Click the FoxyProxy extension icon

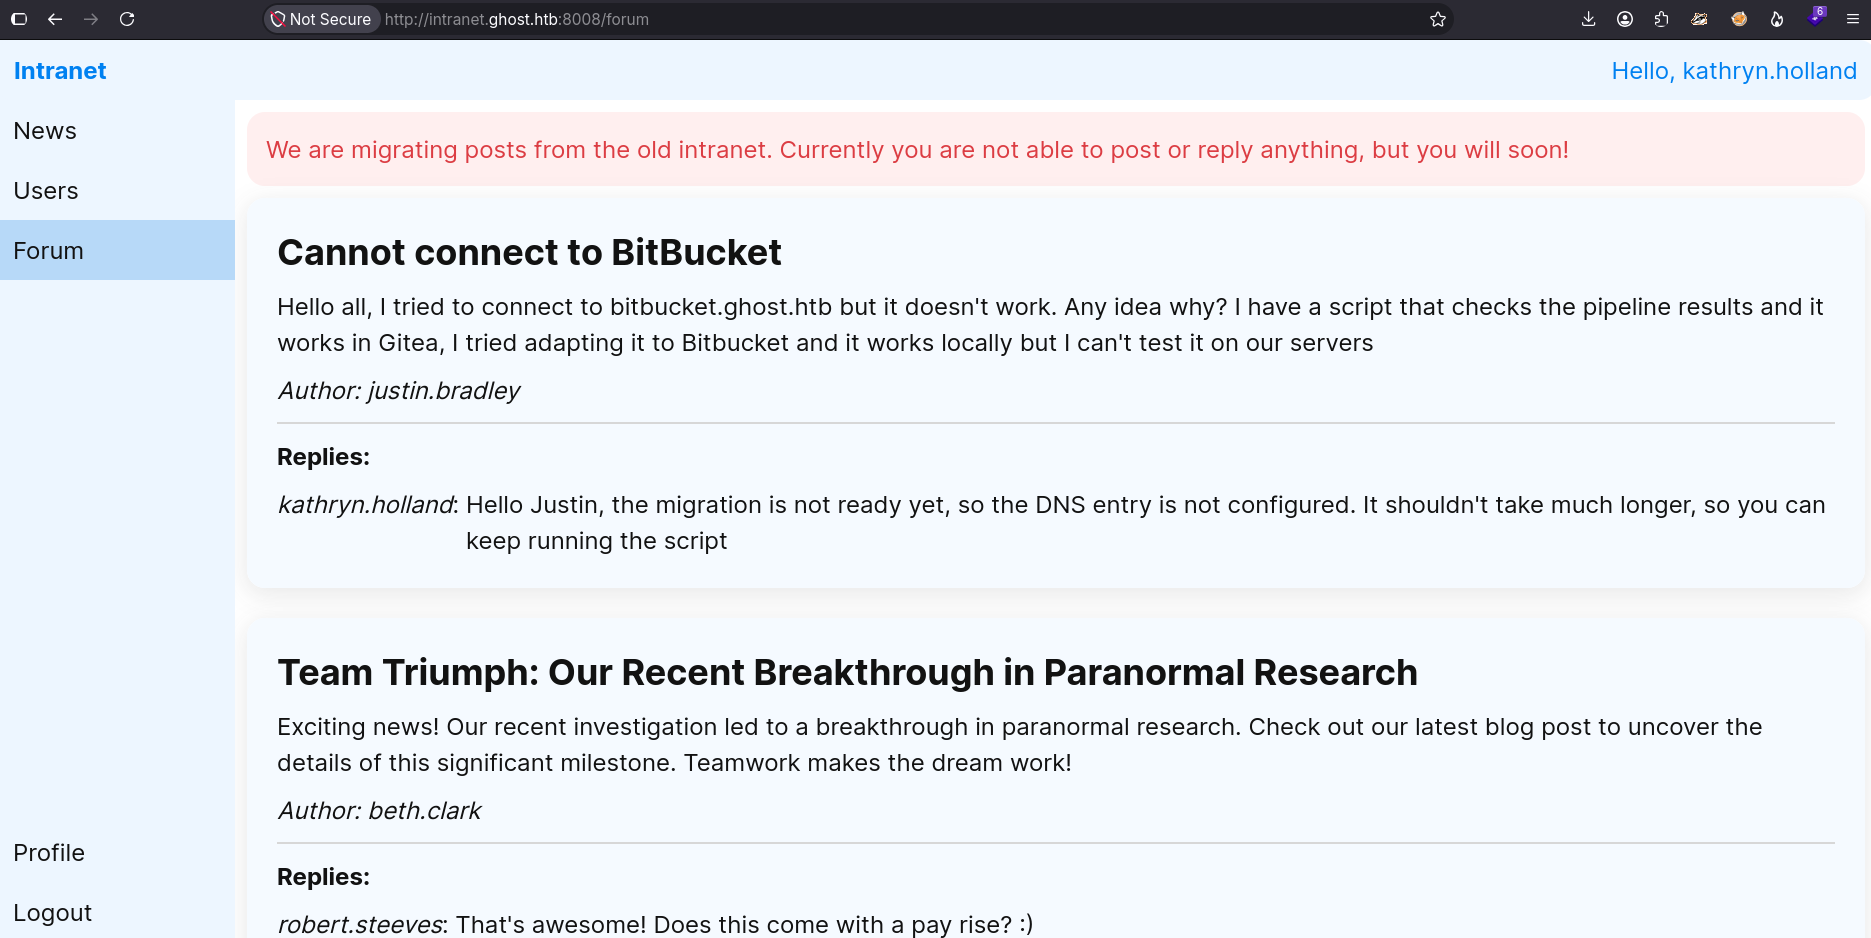click(x=1739, y=19)
